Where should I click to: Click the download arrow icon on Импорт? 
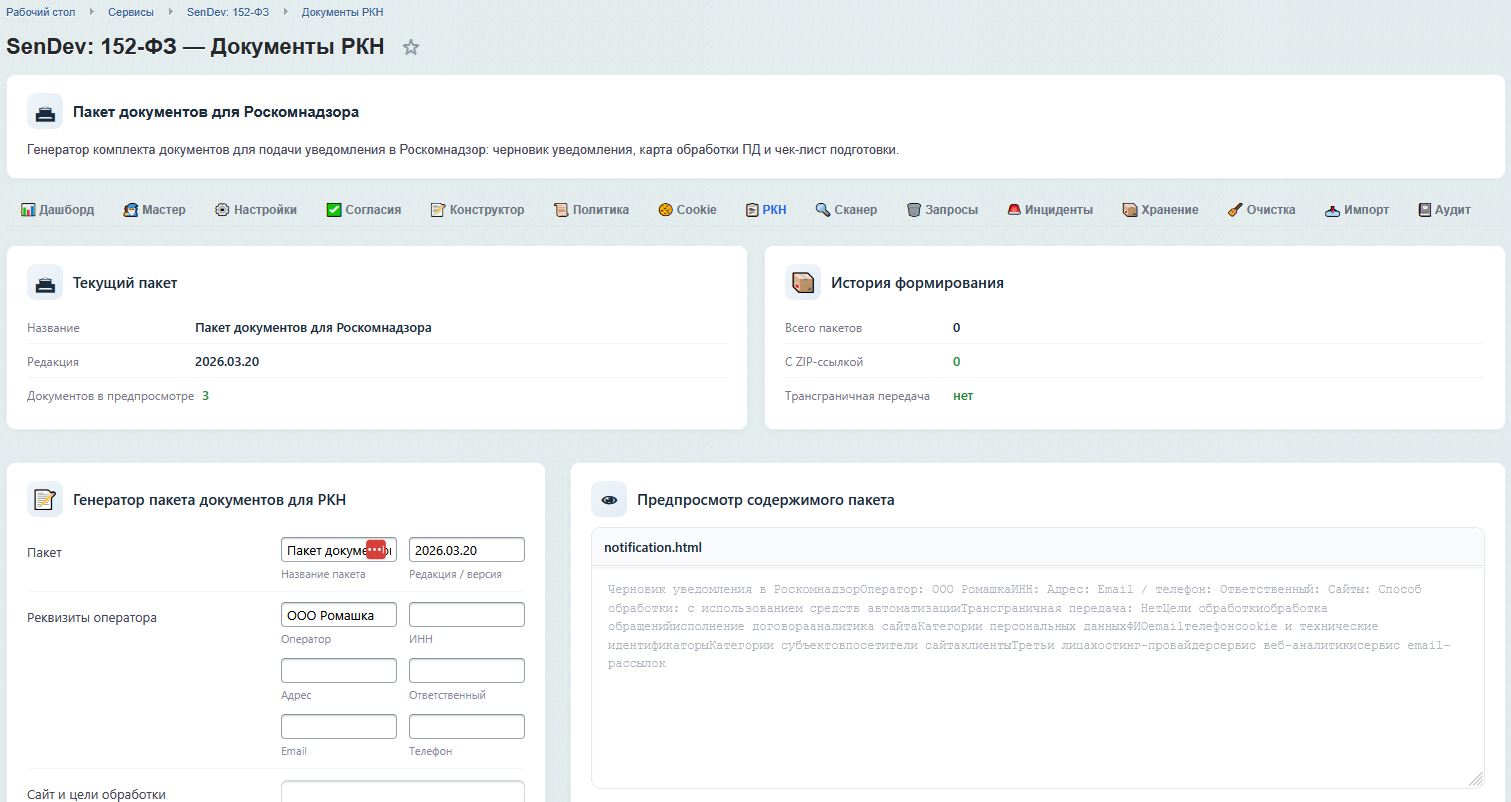[x=1330, y=209]
